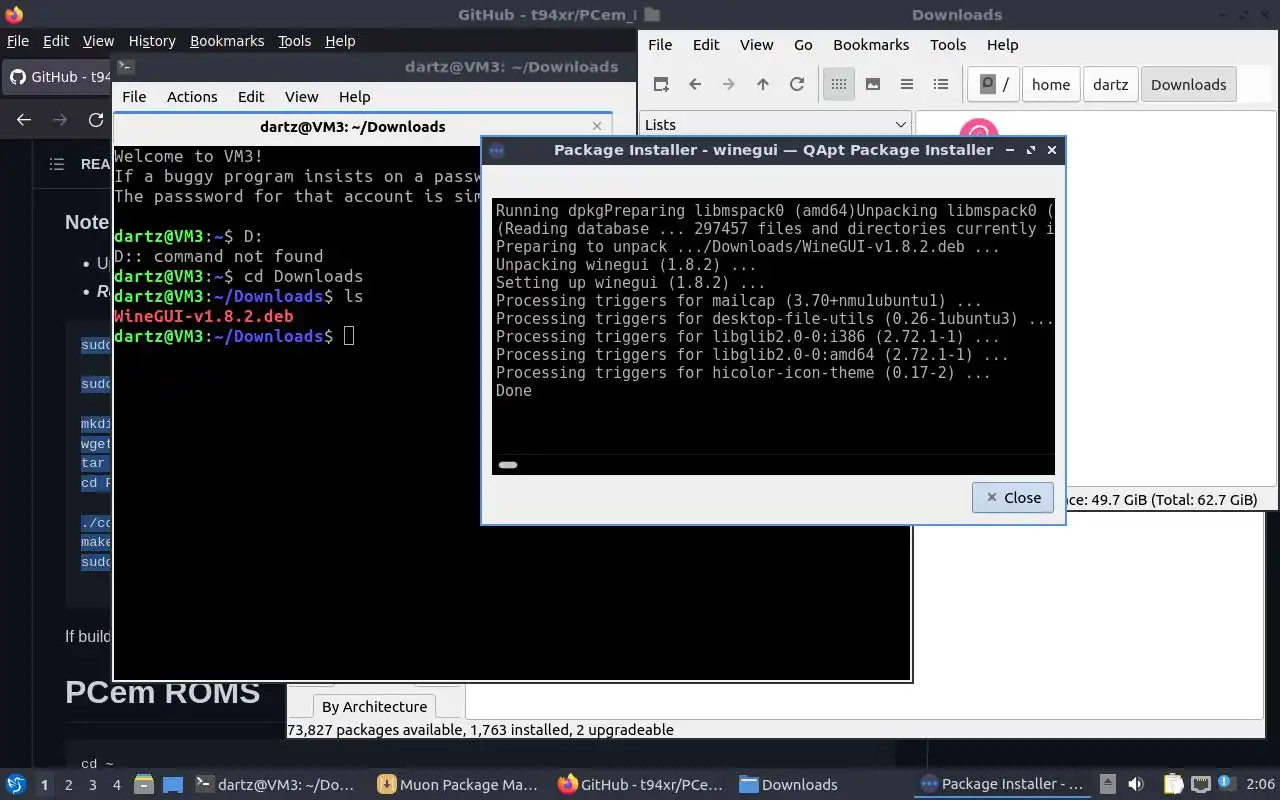Go forward in file manager toolbar
This screenshot has height=800, width=1280.
tap(729, 84)
